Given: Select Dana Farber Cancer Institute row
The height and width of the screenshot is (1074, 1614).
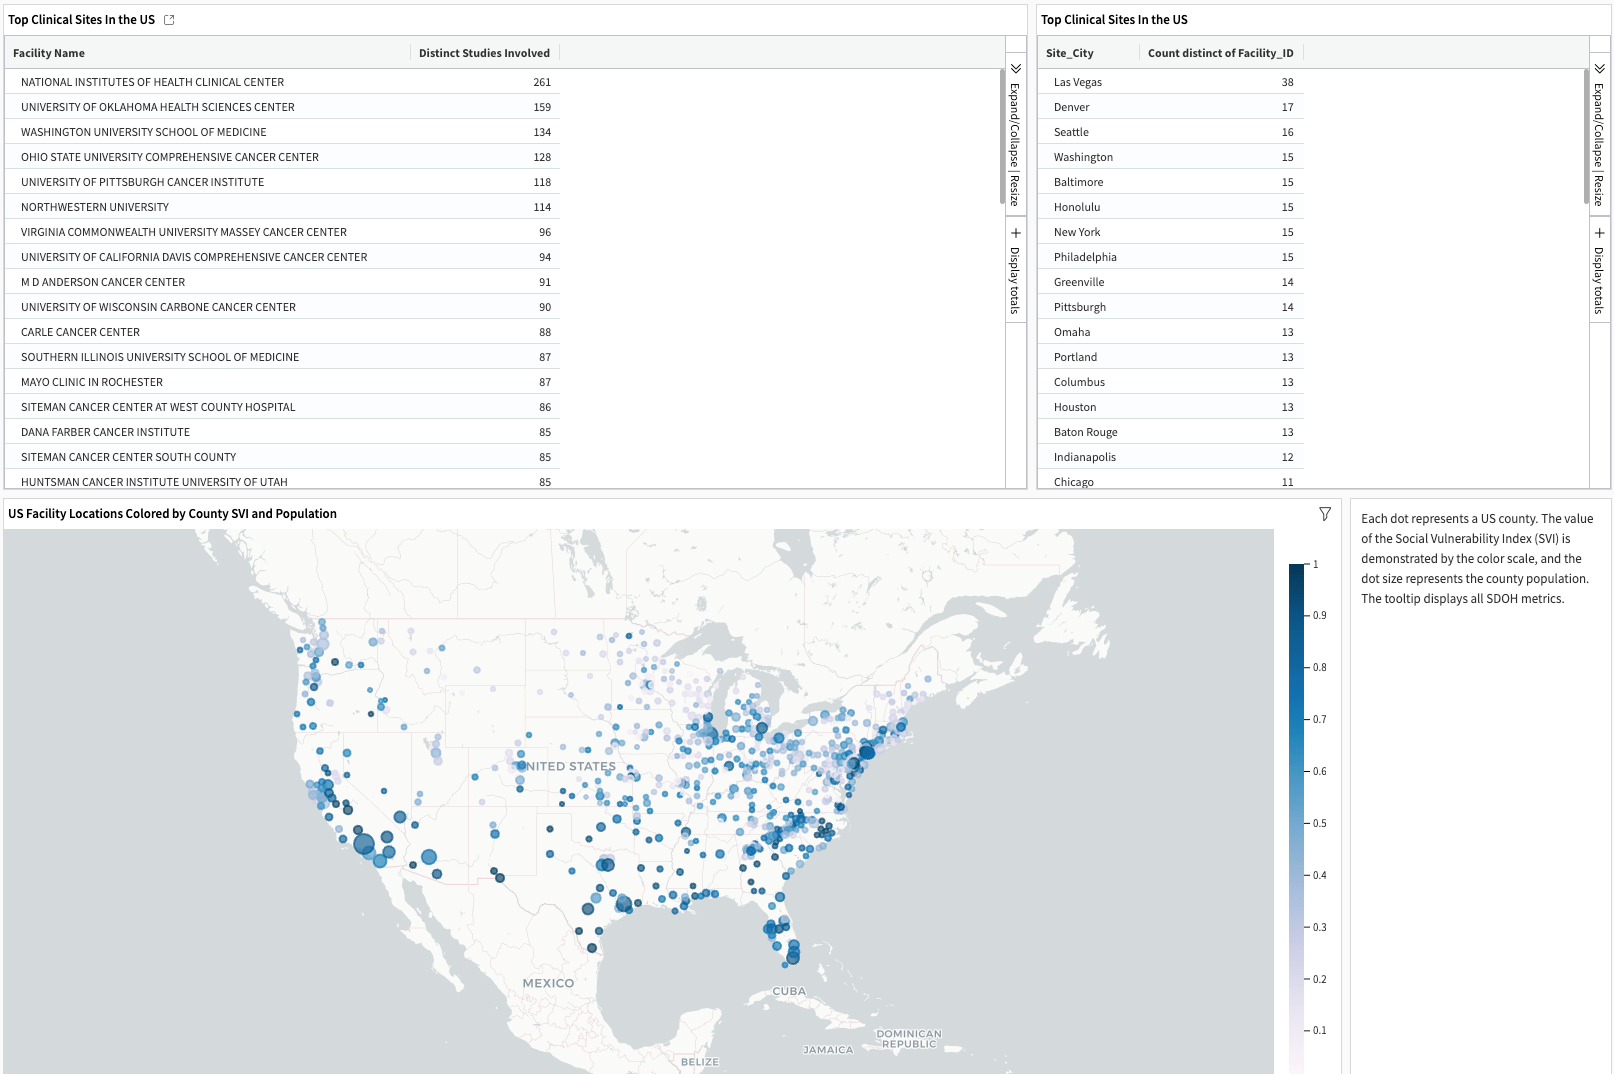Looking at the screenshot, I should coord(282,432).
